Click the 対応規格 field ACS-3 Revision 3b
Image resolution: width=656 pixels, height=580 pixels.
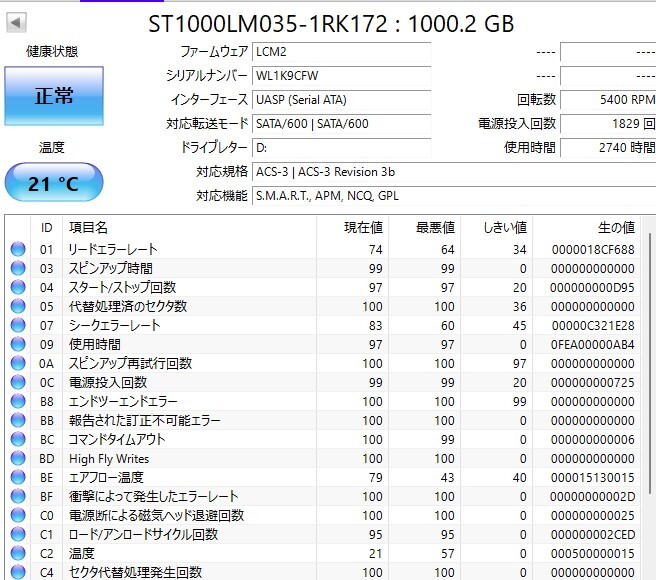tap(454, 172)
